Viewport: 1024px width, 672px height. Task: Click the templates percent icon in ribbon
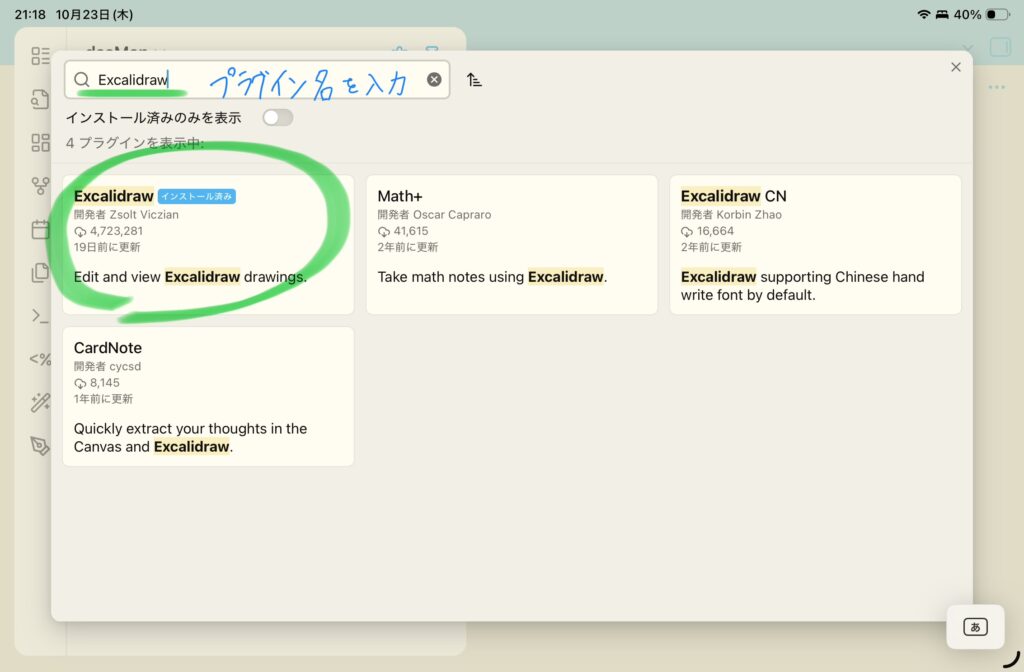click(x=40, y=359)
